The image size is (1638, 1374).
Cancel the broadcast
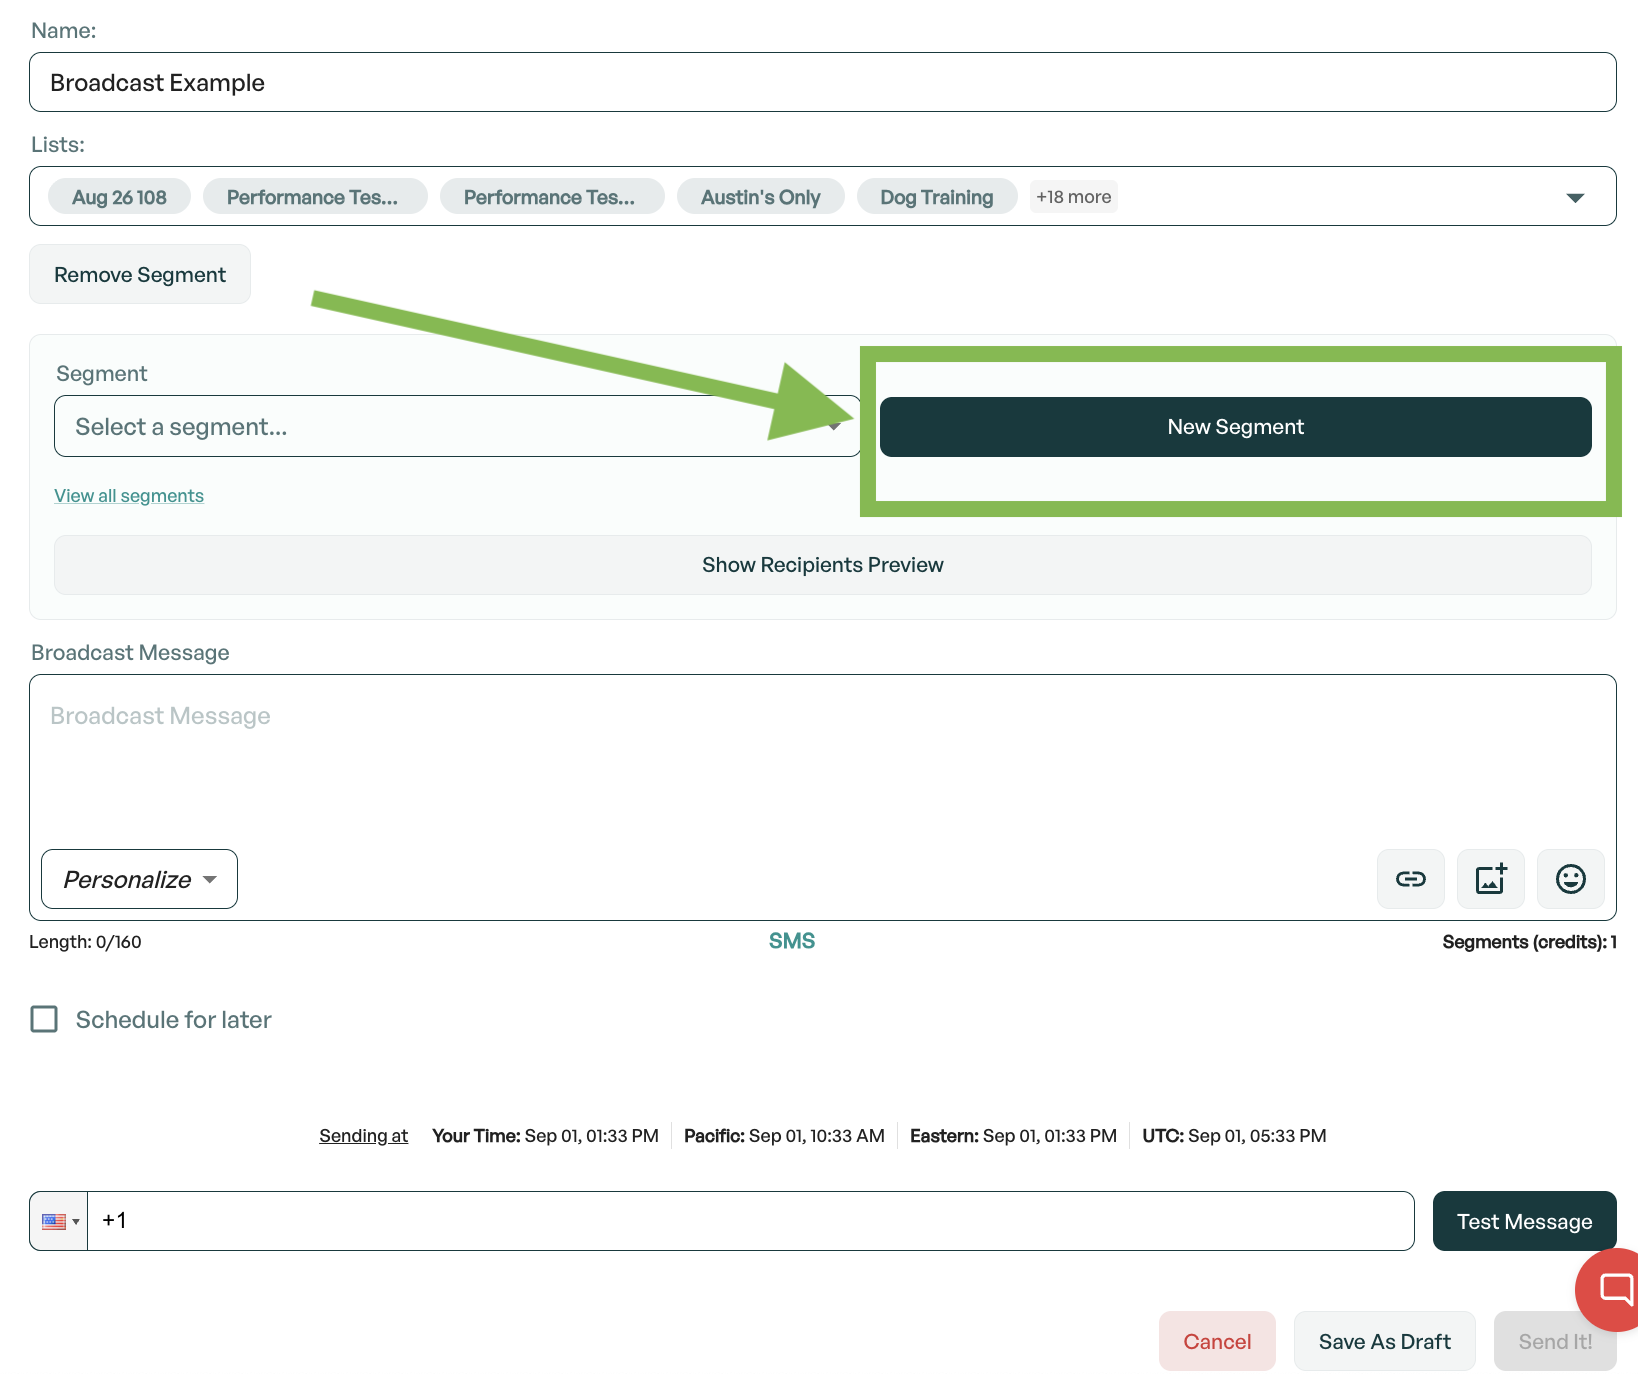pyautogui.click(x=1217, y=1341)
